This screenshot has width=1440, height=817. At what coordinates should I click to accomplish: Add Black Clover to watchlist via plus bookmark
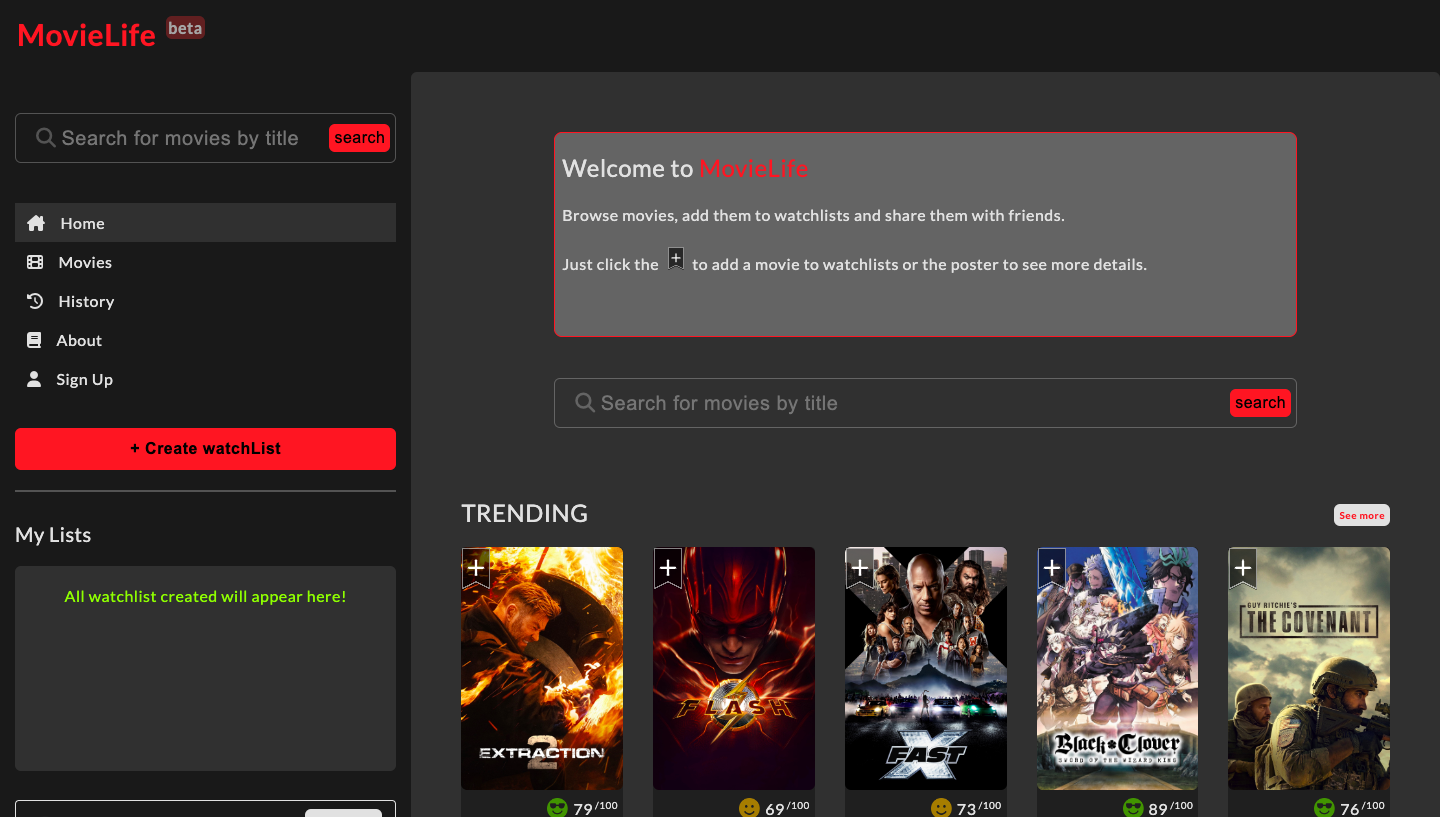(x=1052, y=568)
